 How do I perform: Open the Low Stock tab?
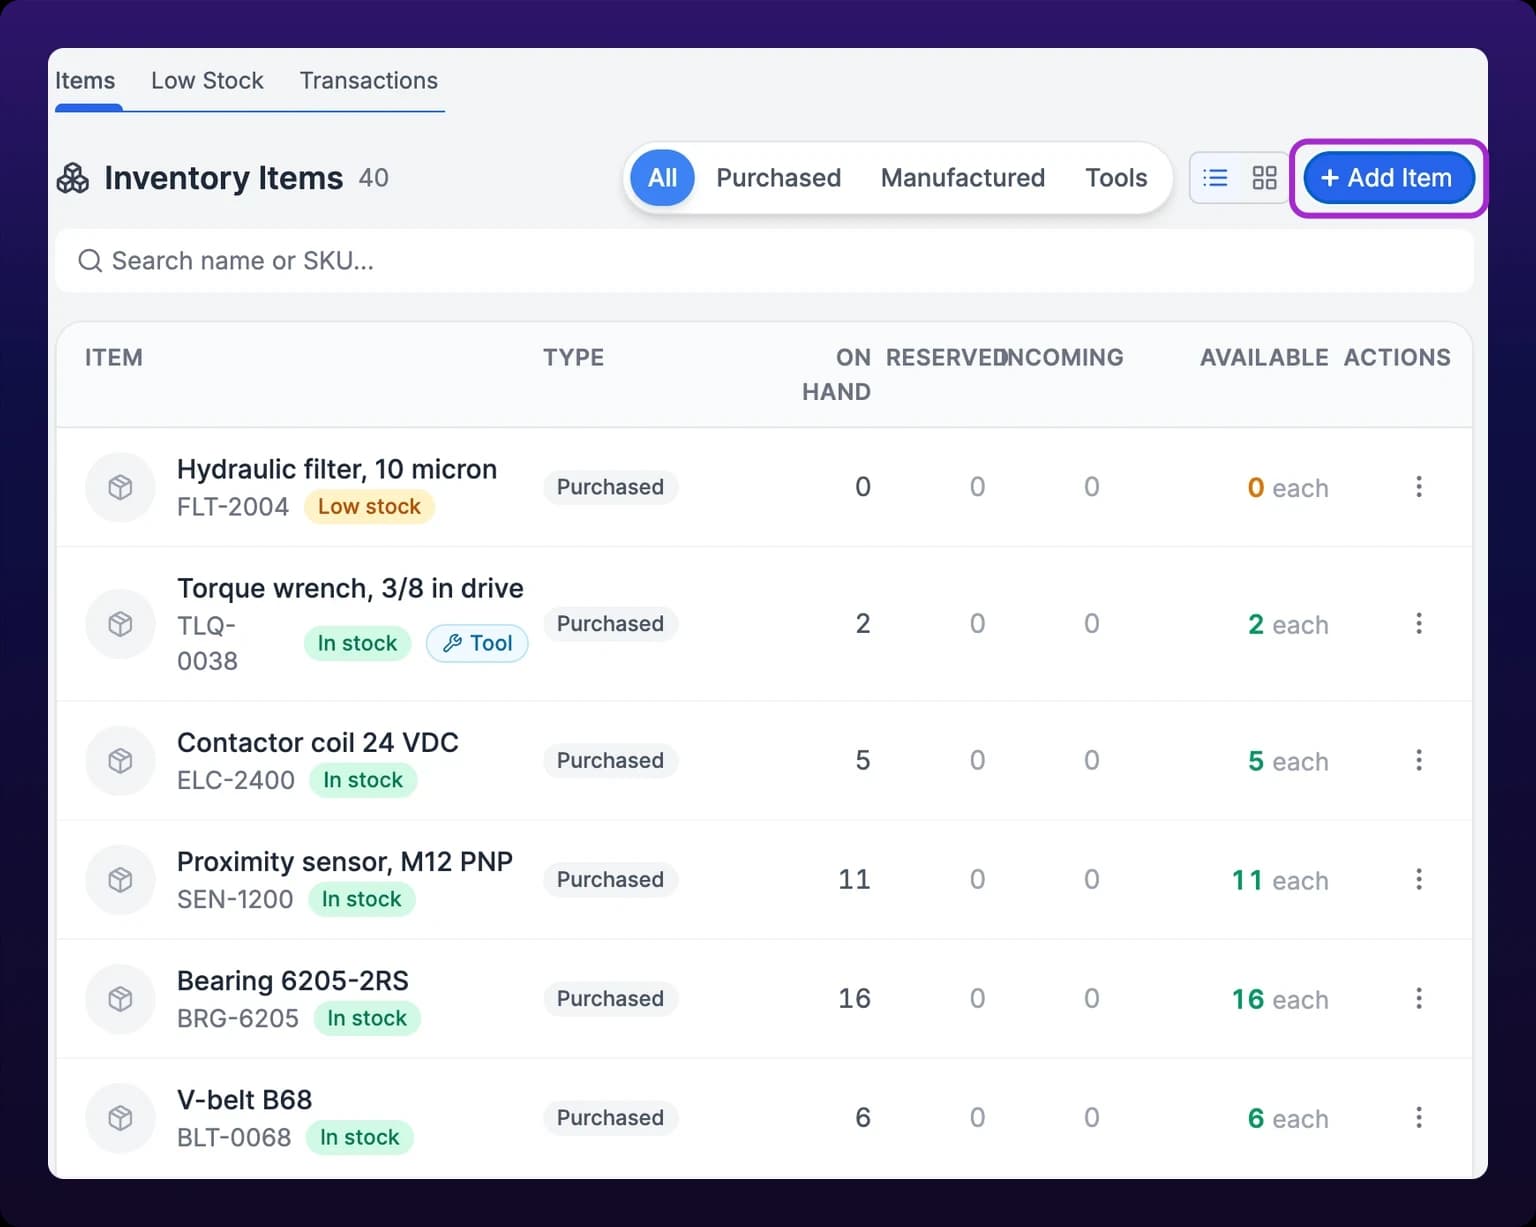click(207, 81)
